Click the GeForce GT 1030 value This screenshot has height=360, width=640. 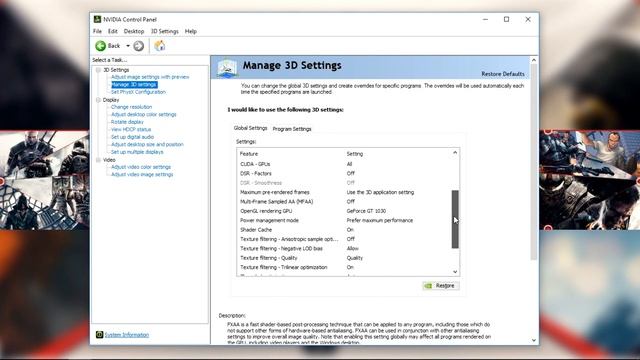(x=366, y=211)
